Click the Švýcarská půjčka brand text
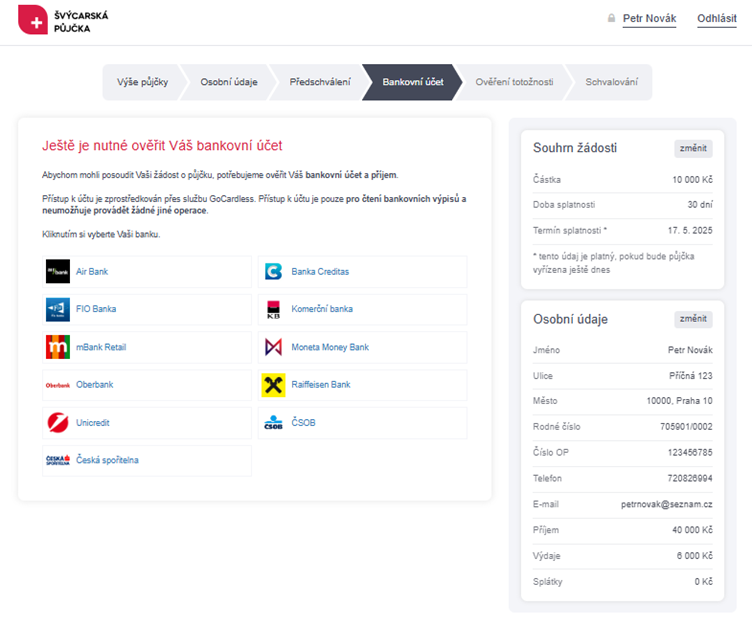This screenshot has height=625, width=752. (x=81, y=22)
